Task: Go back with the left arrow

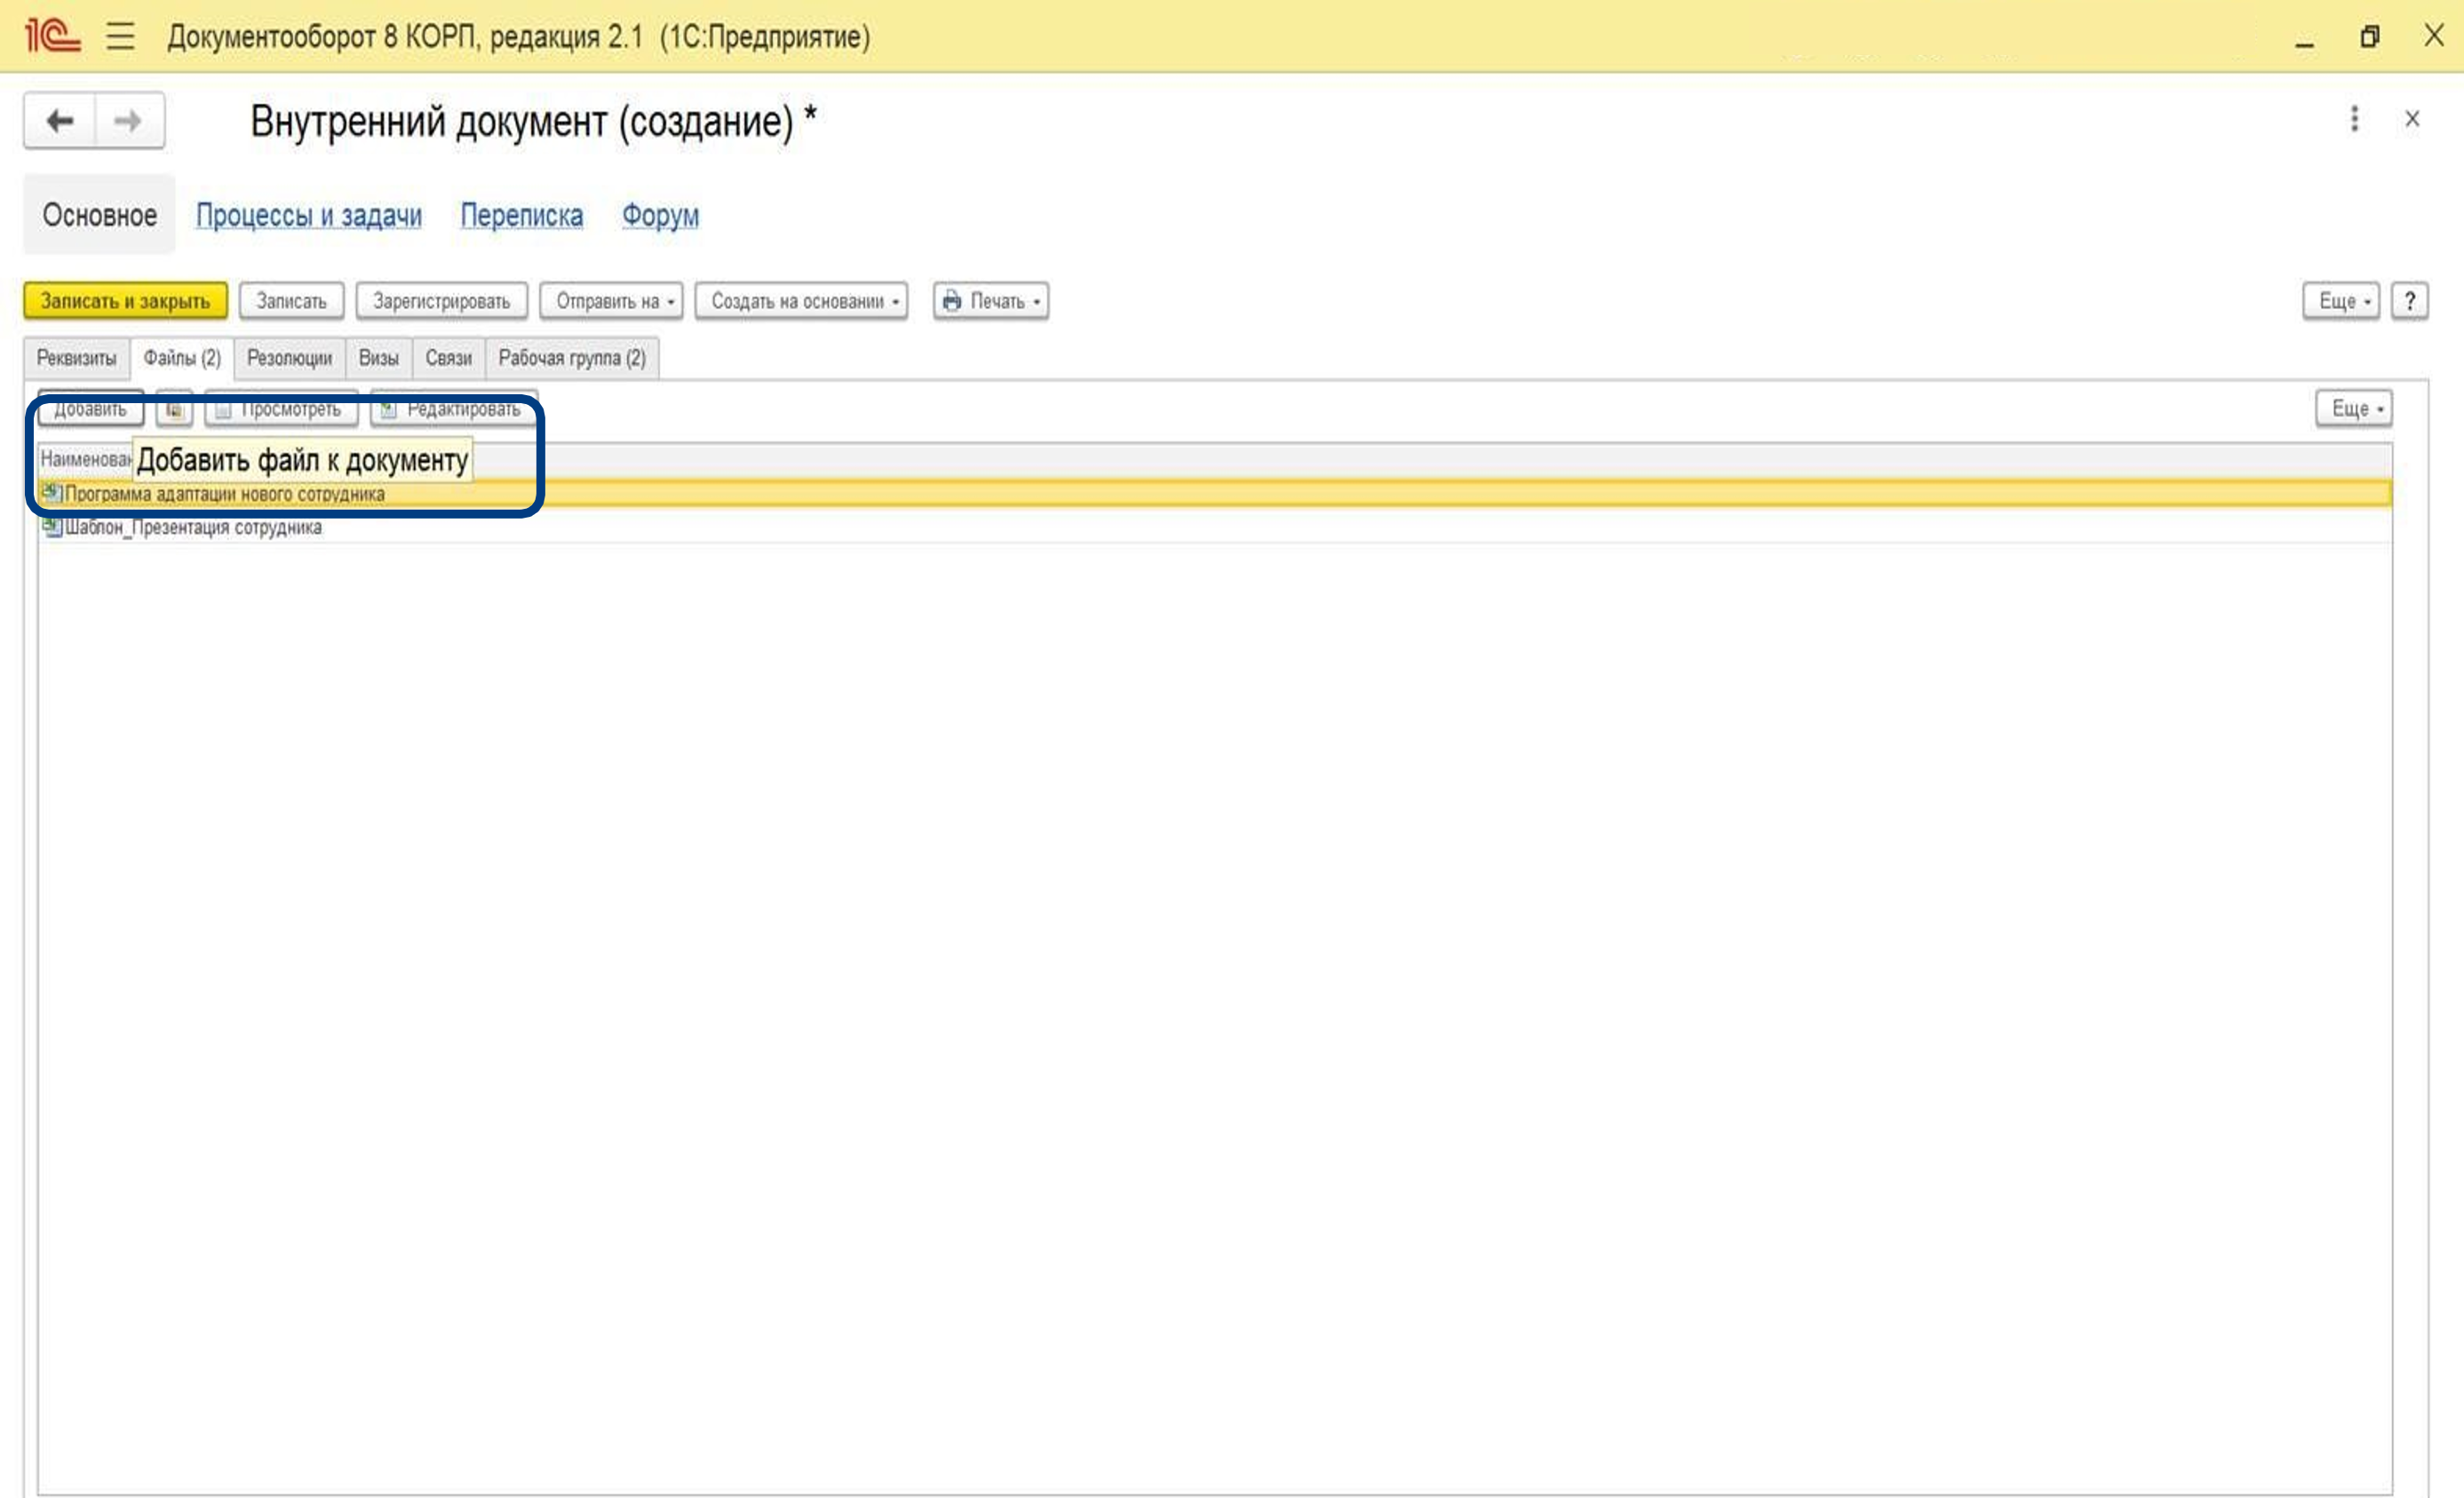Action: (60, 121)
